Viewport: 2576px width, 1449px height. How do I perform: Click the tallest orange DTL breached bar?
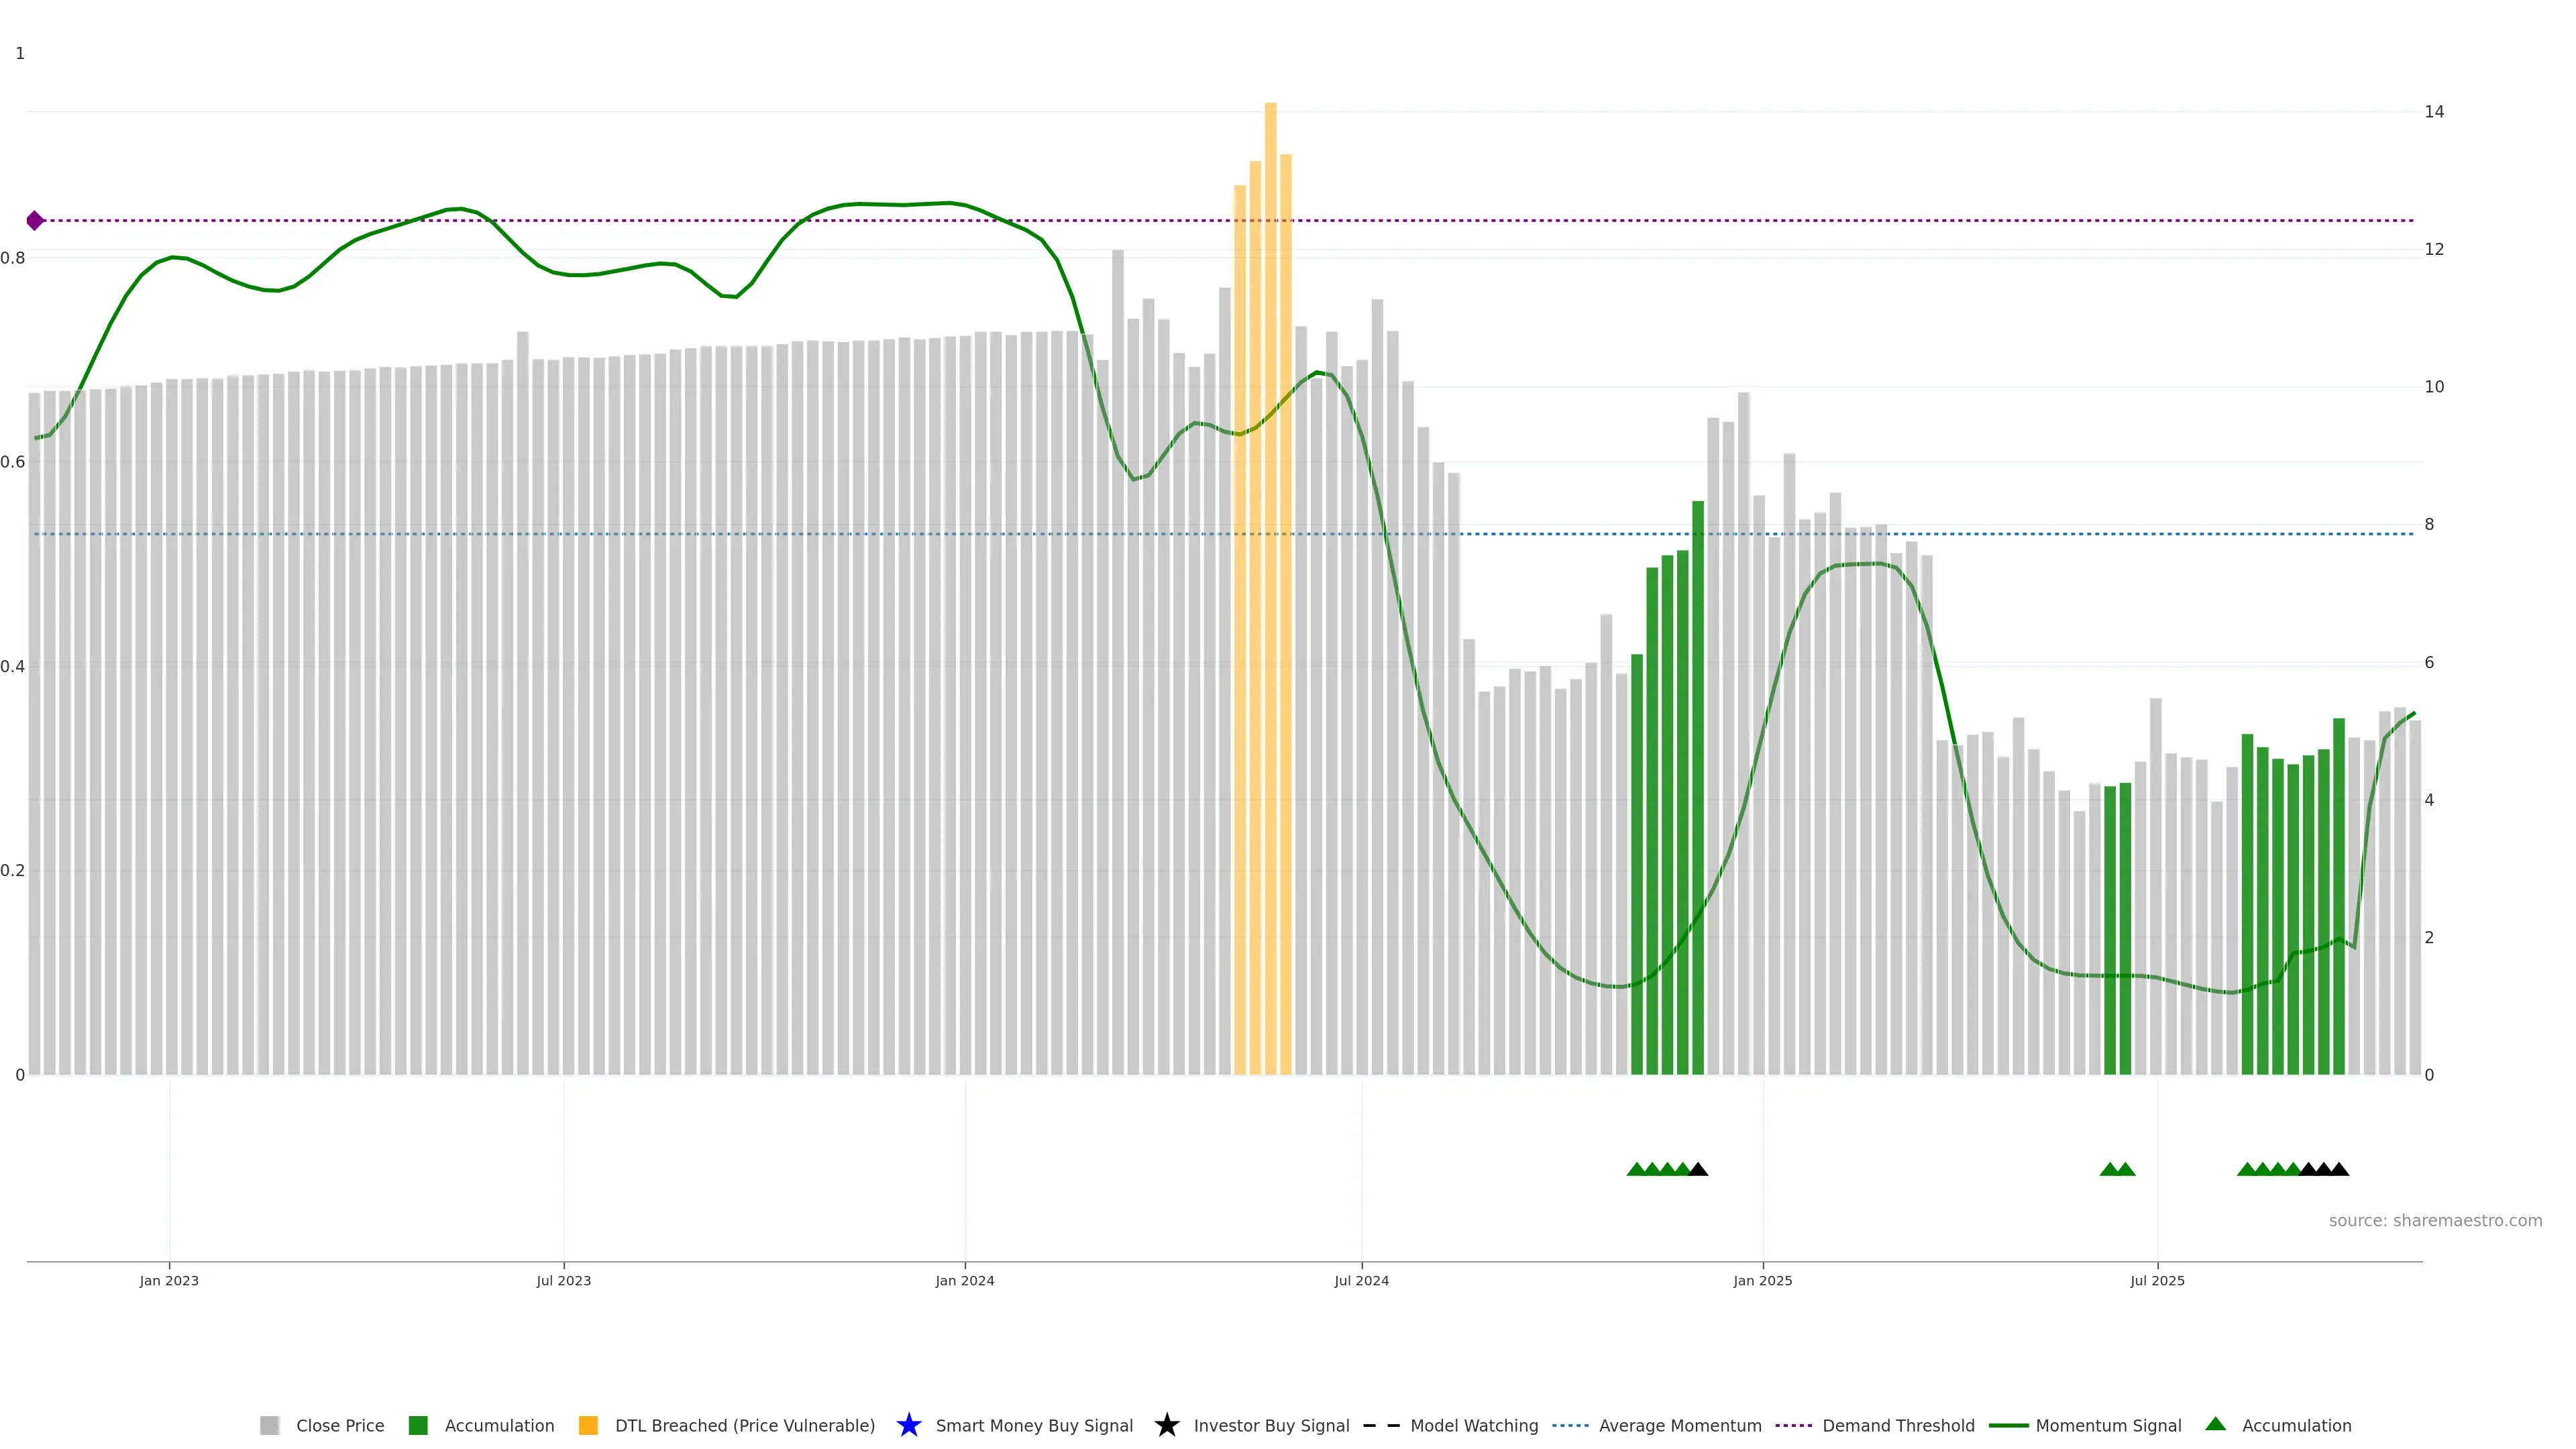pyautogui.click(x=1270, y=600)
